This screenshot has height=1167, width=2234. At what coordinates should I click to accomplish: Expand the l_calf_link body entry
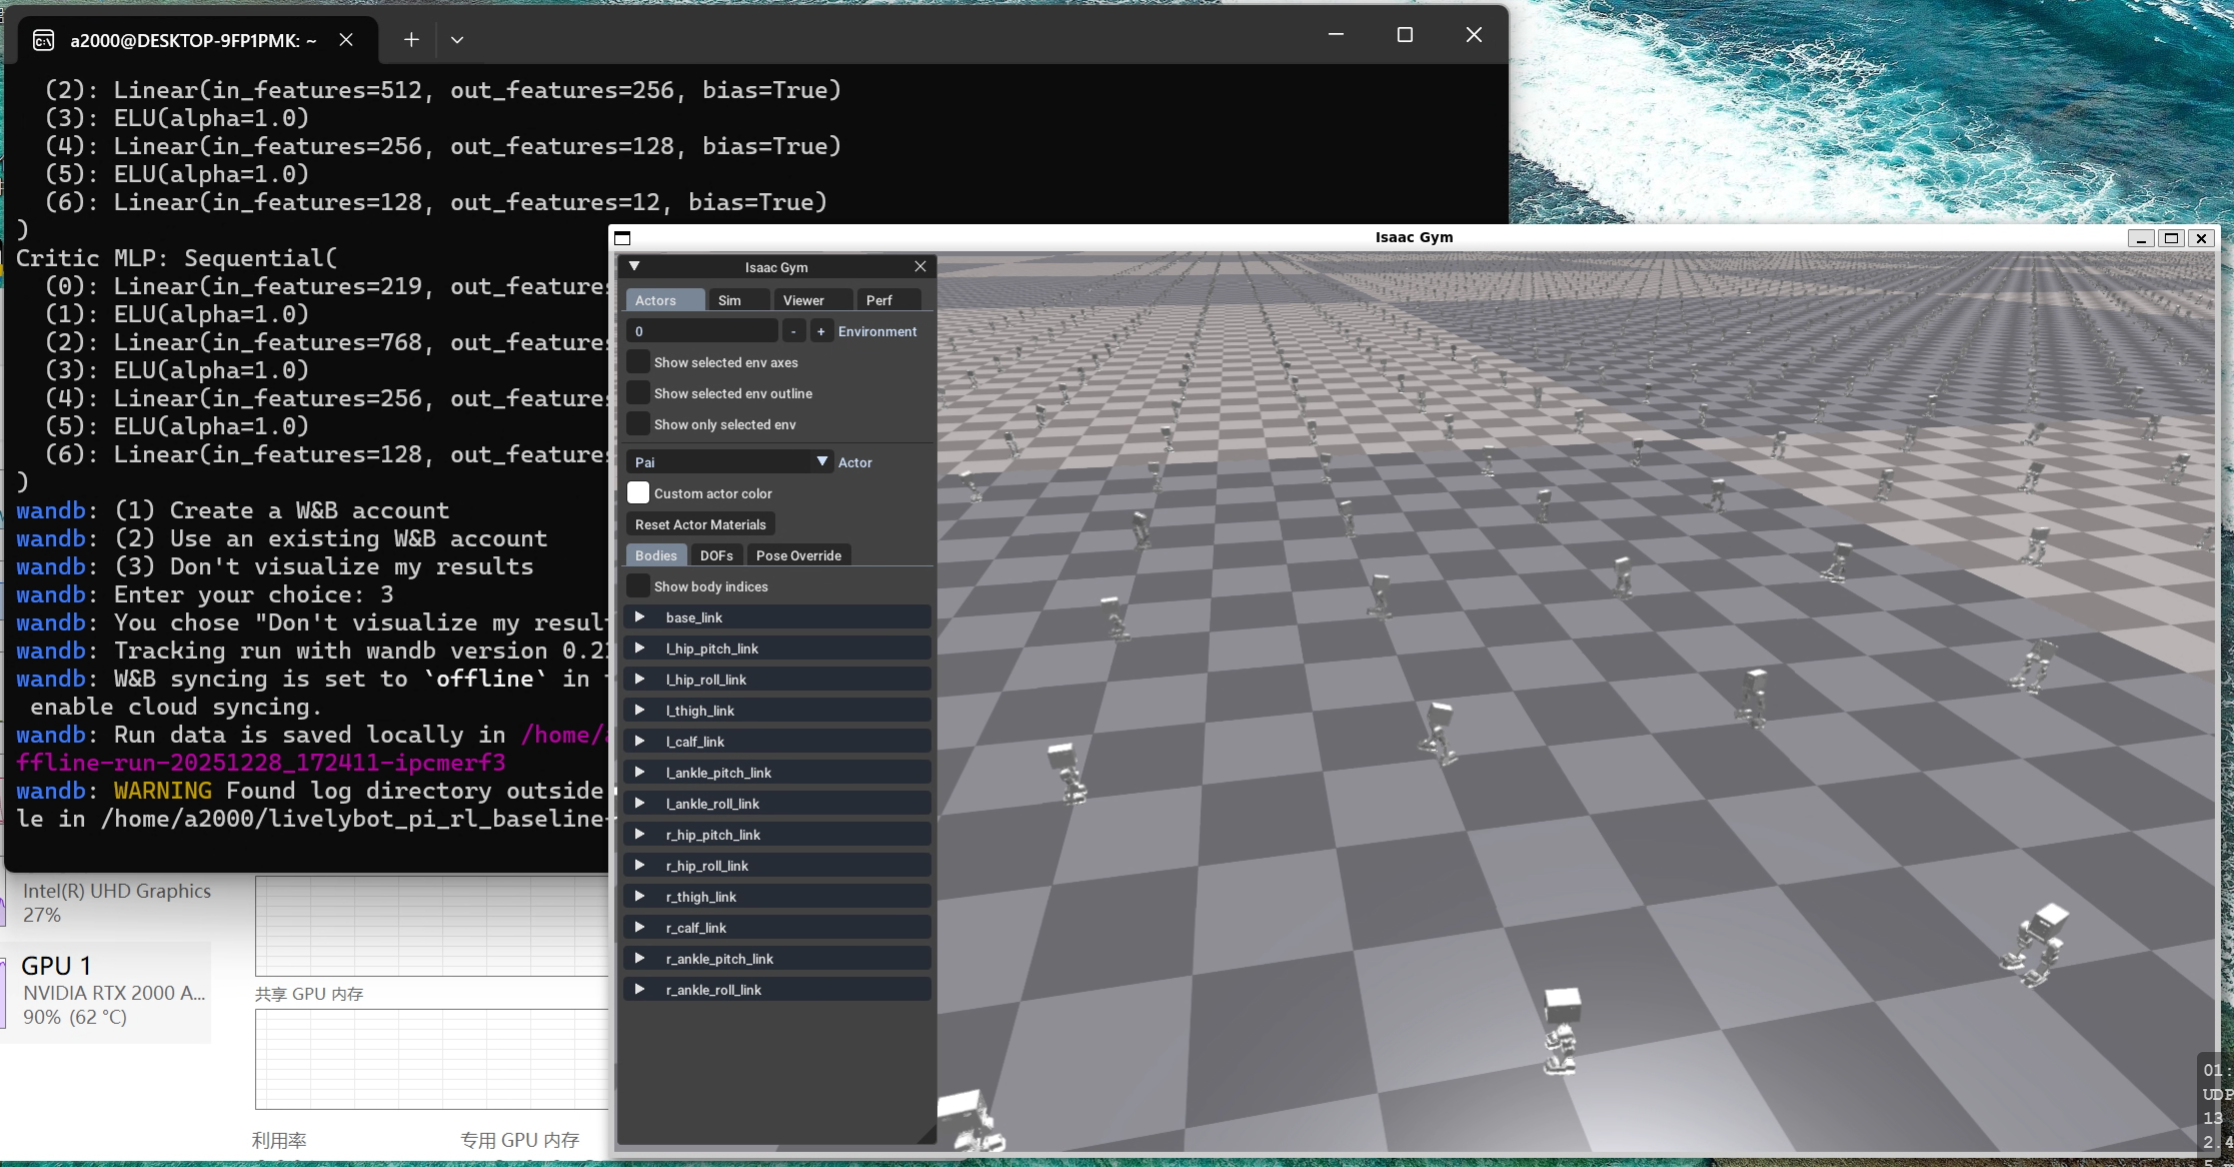(x=640, y=741)
